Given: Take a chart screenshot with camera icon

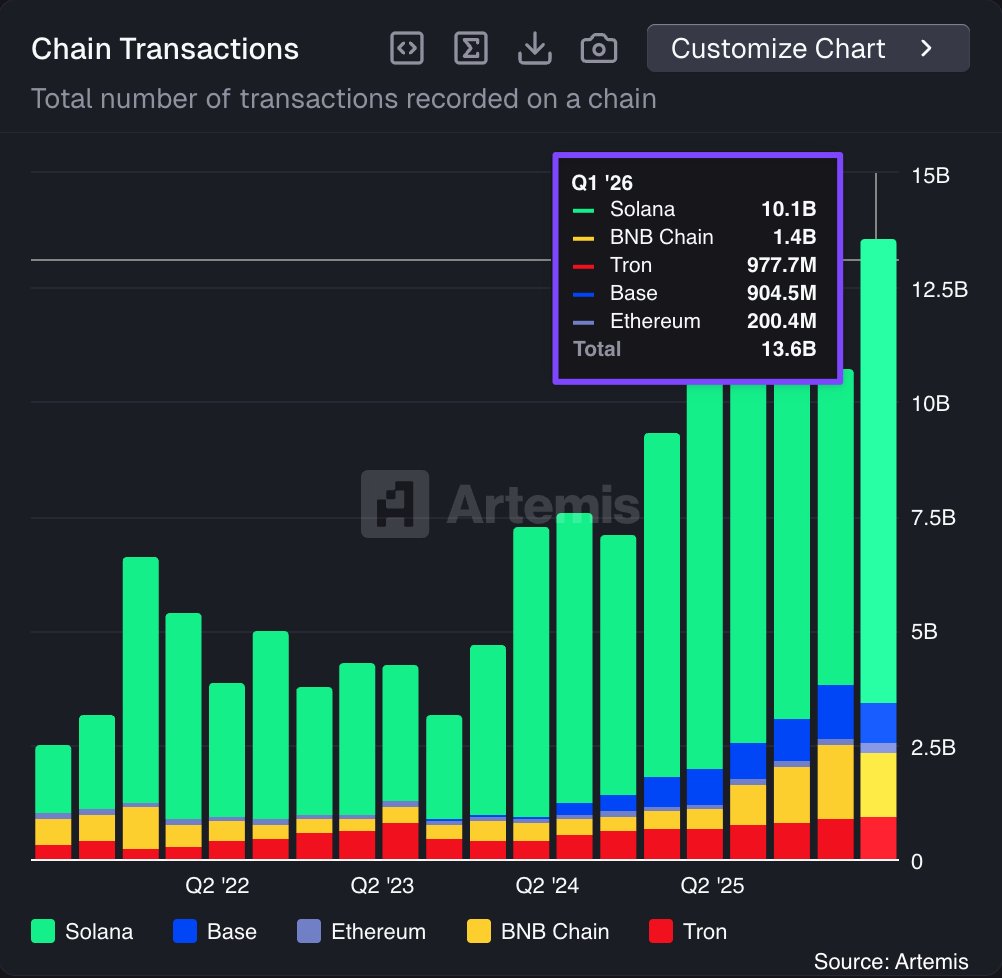Looking at the screenshot, I should (x=598, y=48).
